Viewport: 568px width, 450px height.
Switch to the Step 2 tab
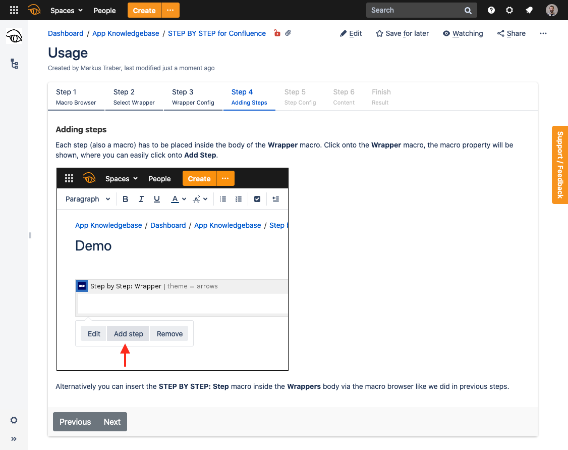coord(134,97)
